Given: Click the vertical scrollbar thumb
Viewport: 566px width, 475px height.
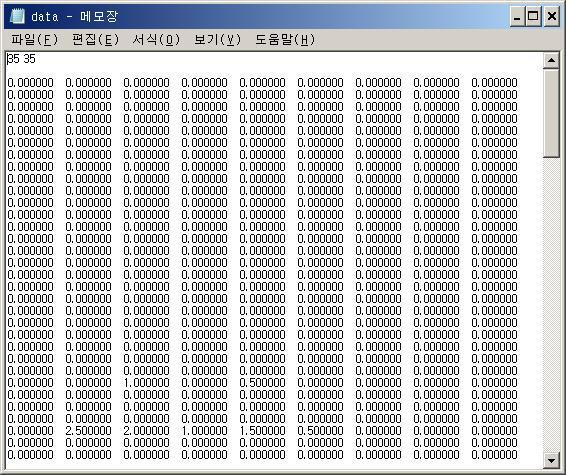Looking at the screenshot, I should tap(551, 113).
